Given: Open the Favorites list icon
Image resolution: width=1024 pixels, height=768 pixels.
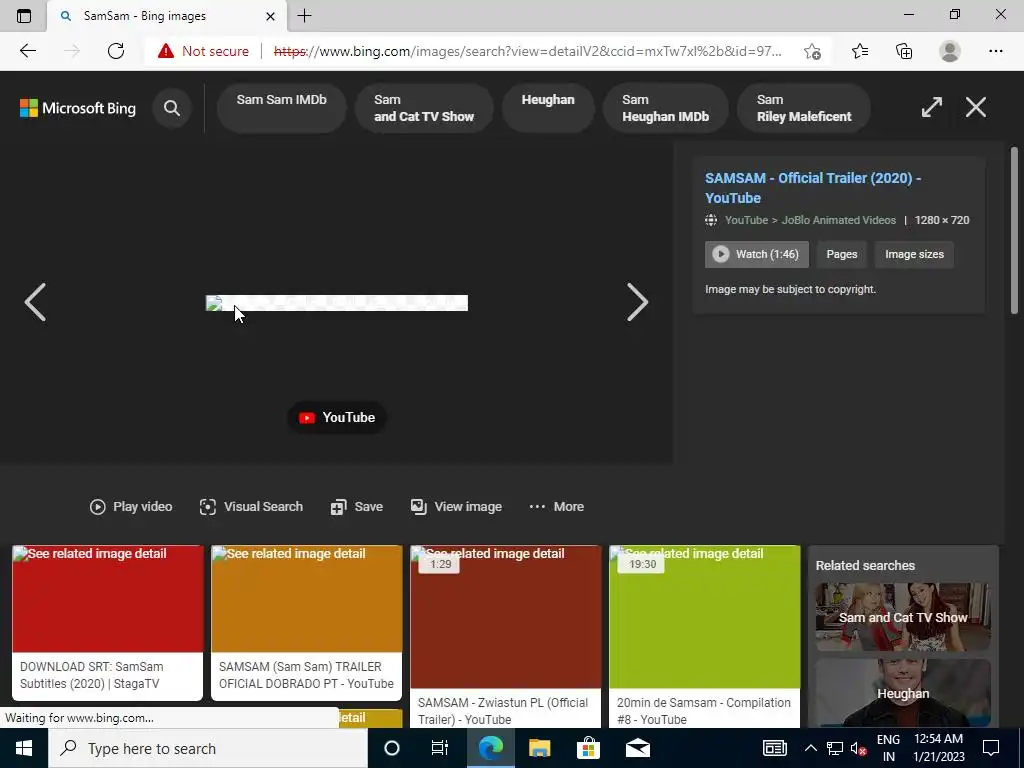Looking at the screenshot, I should 860,51.
